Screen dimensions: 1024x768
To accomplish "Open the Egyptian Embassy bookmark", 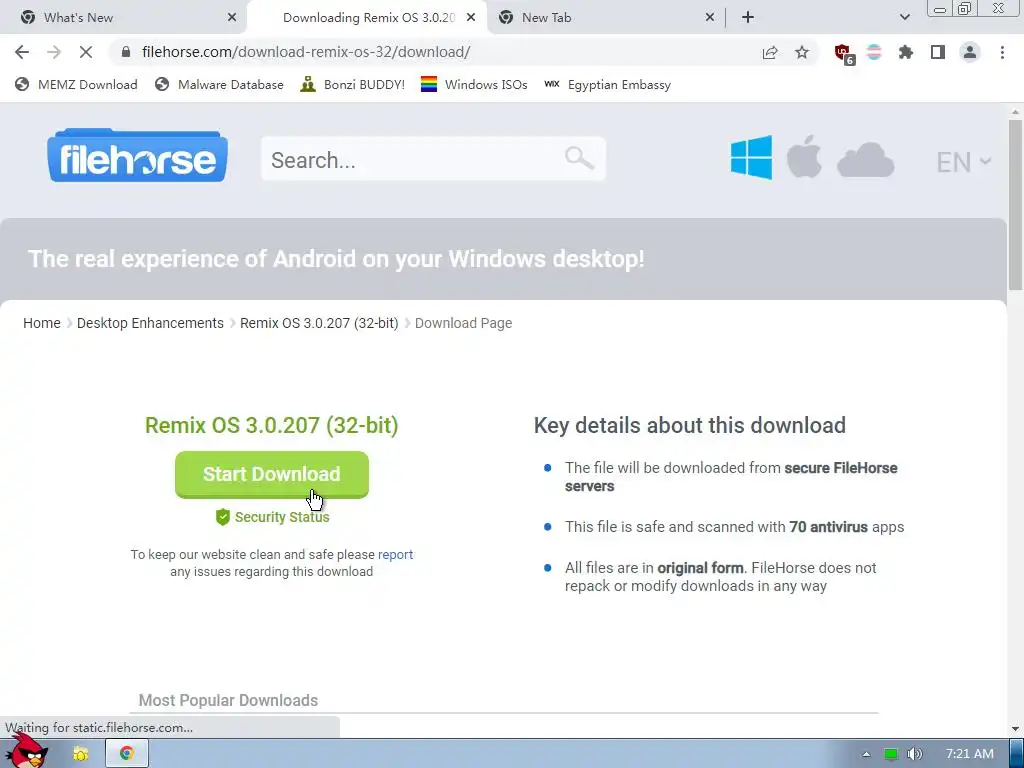I will [607, 84].
